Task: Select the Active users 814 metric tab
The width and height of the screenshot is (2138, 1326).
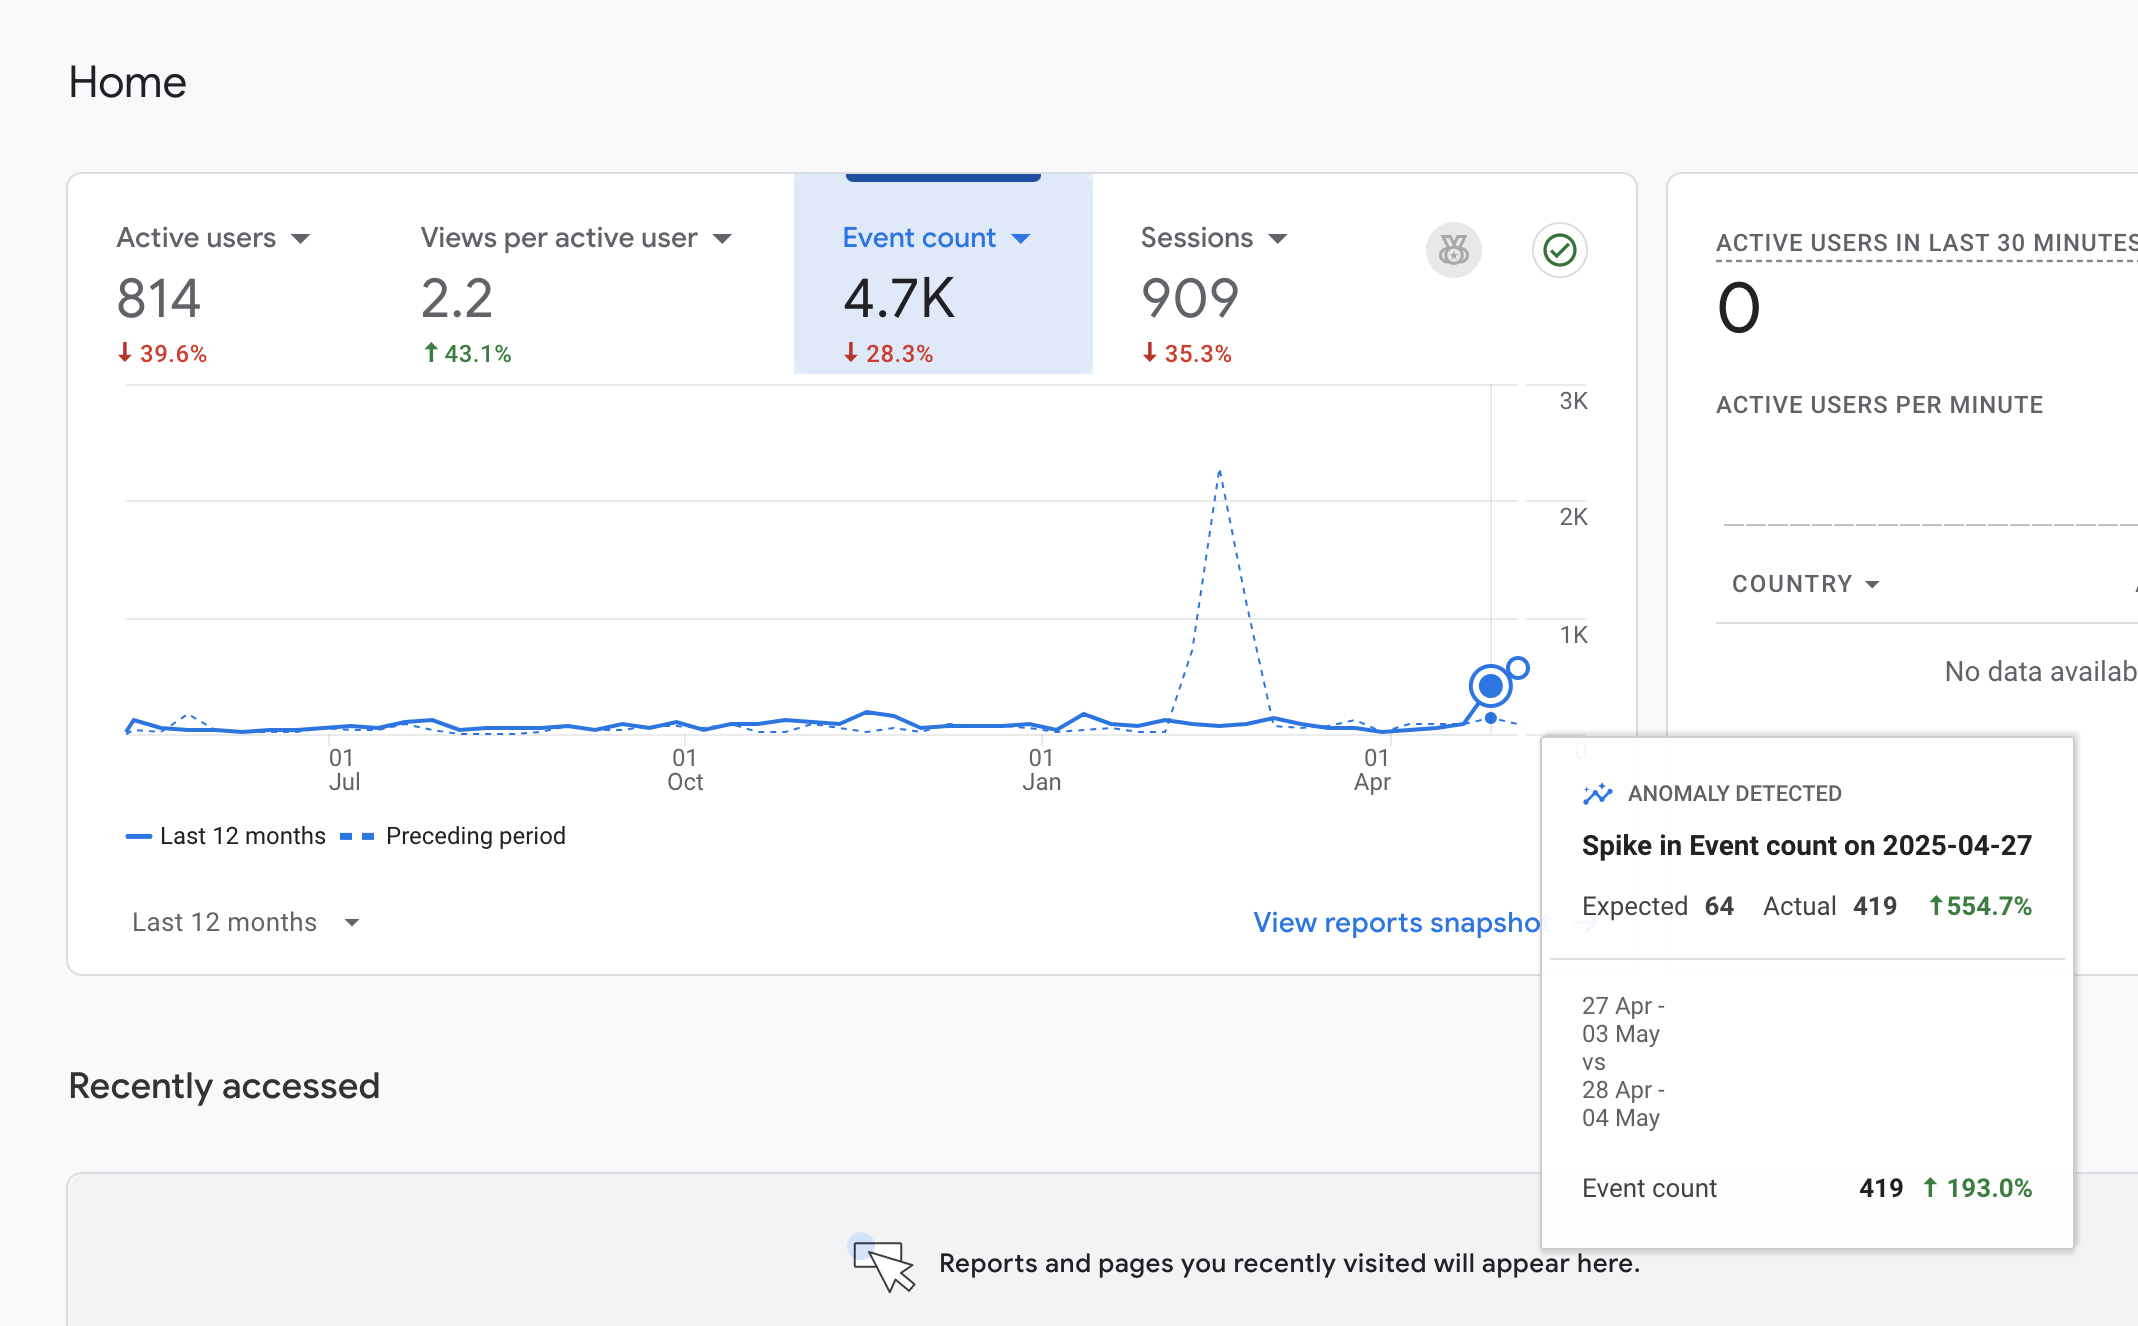Action: coord(160,299)
